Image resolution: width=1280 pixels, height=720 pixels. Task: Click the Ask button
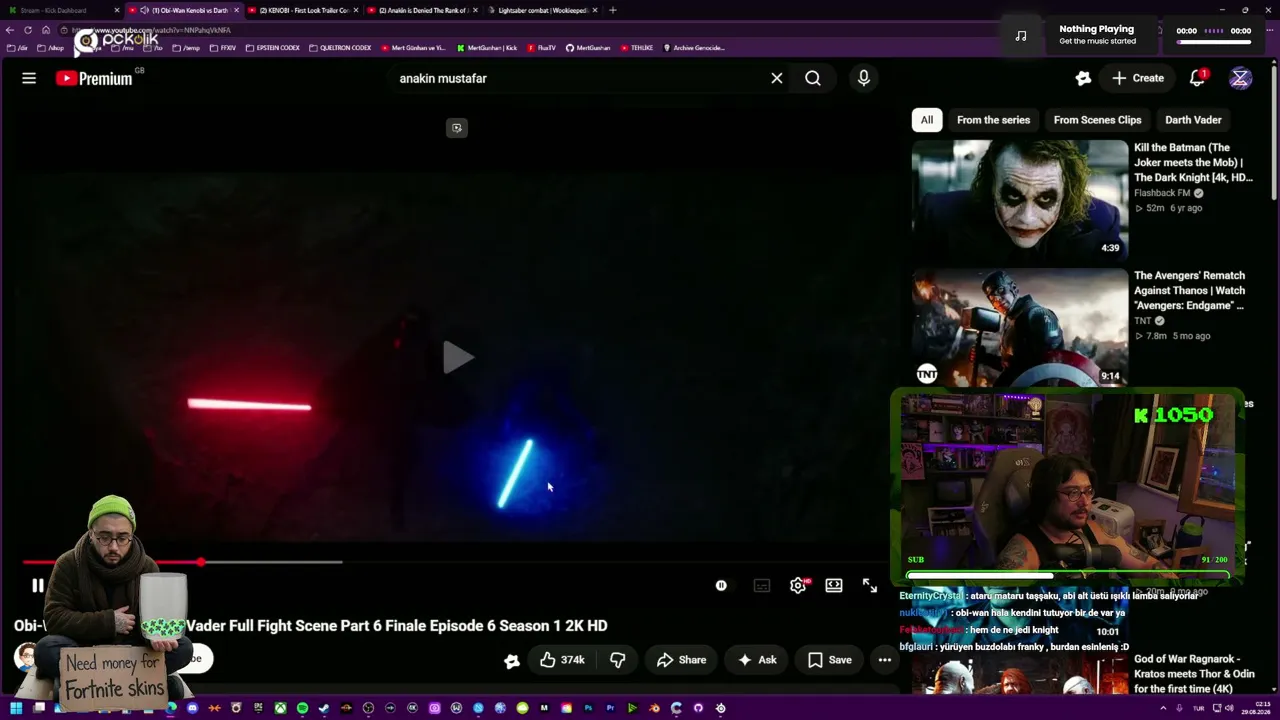click(757, 660)
